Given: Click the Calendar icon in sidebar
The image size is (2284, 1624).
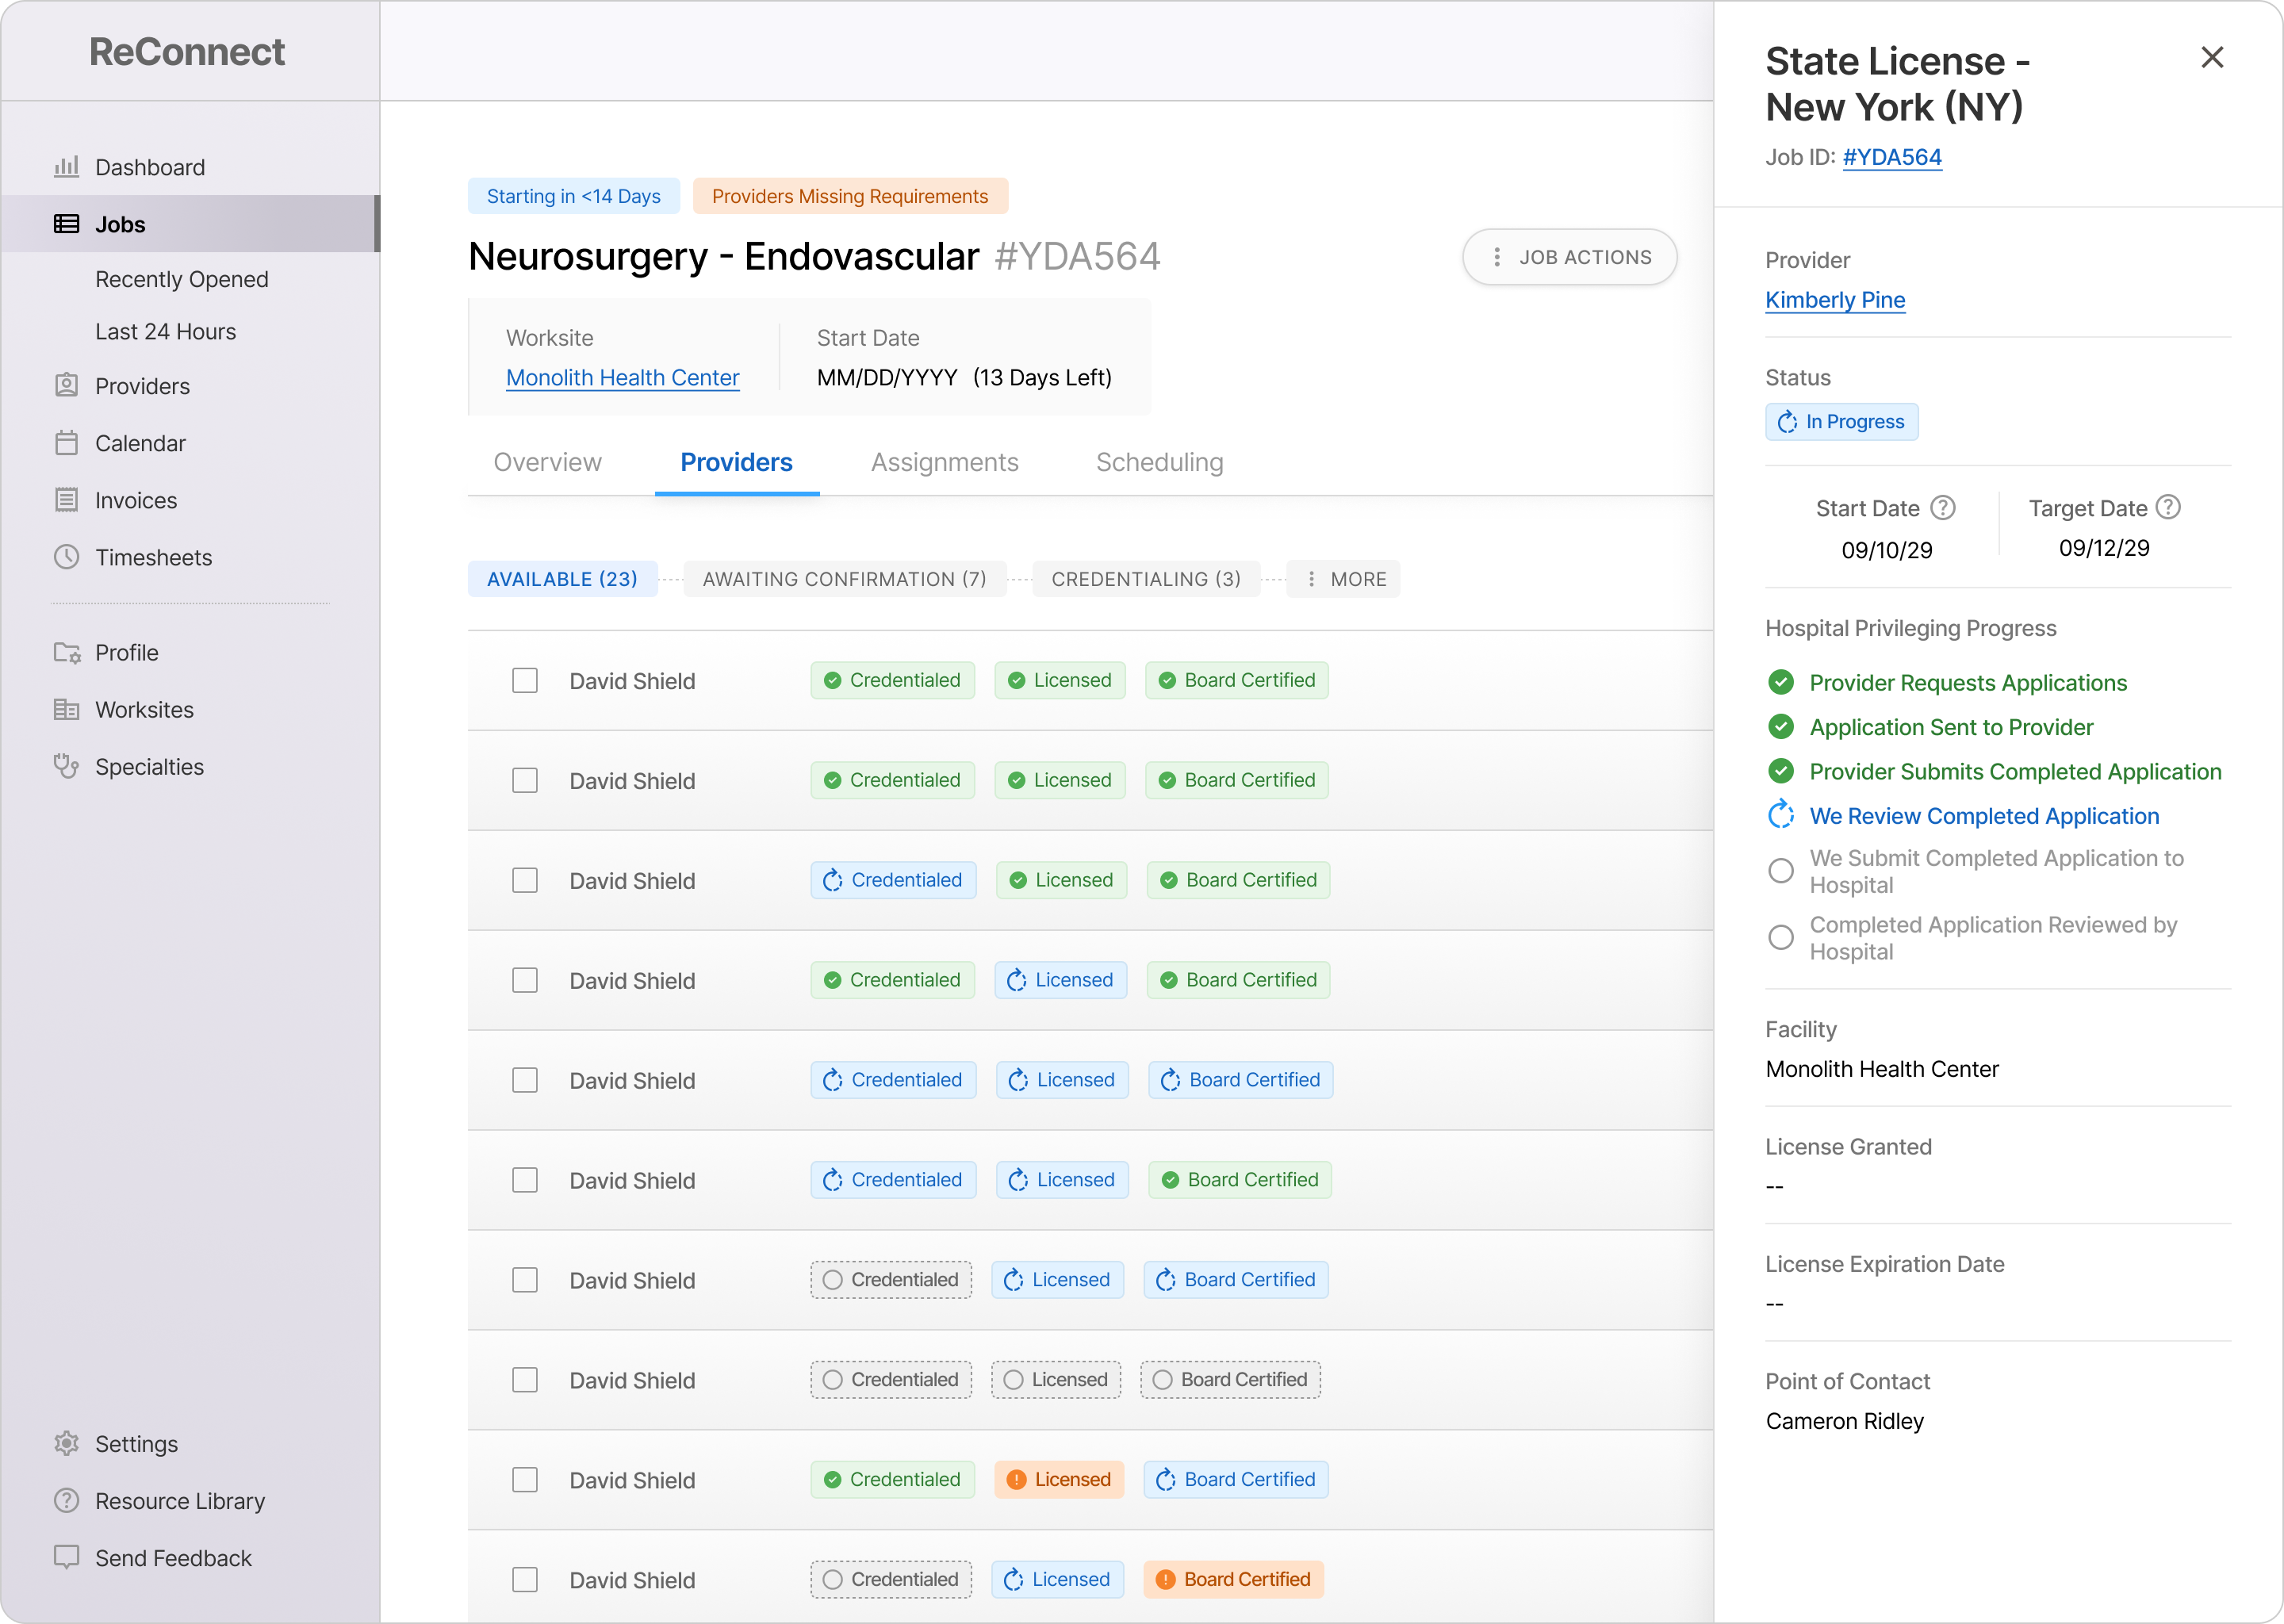Looking at the screenshot, I should (66, 443).
